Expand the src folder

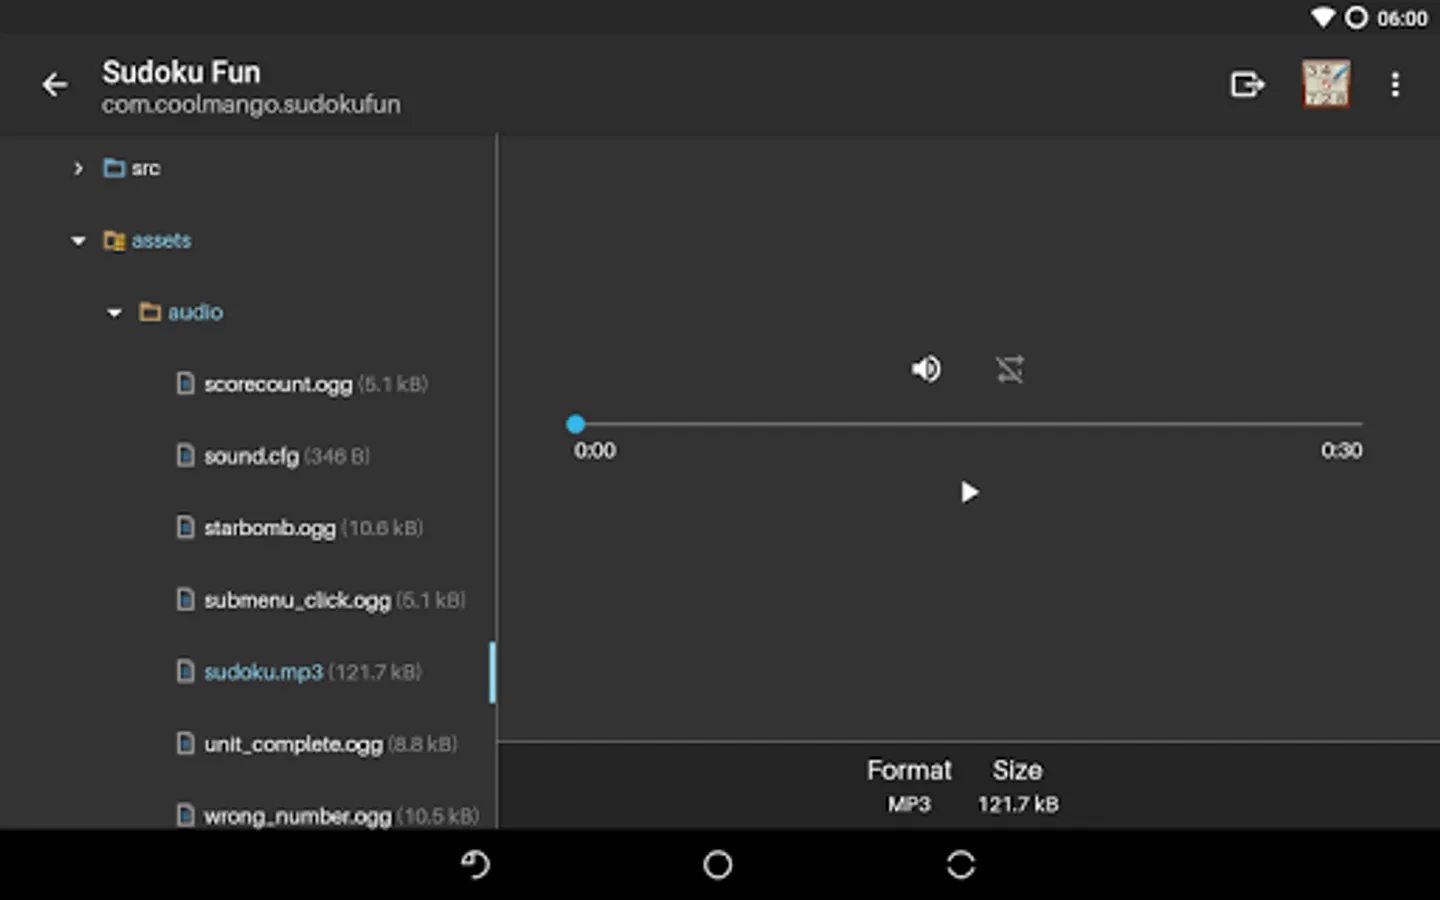(79, 168)
